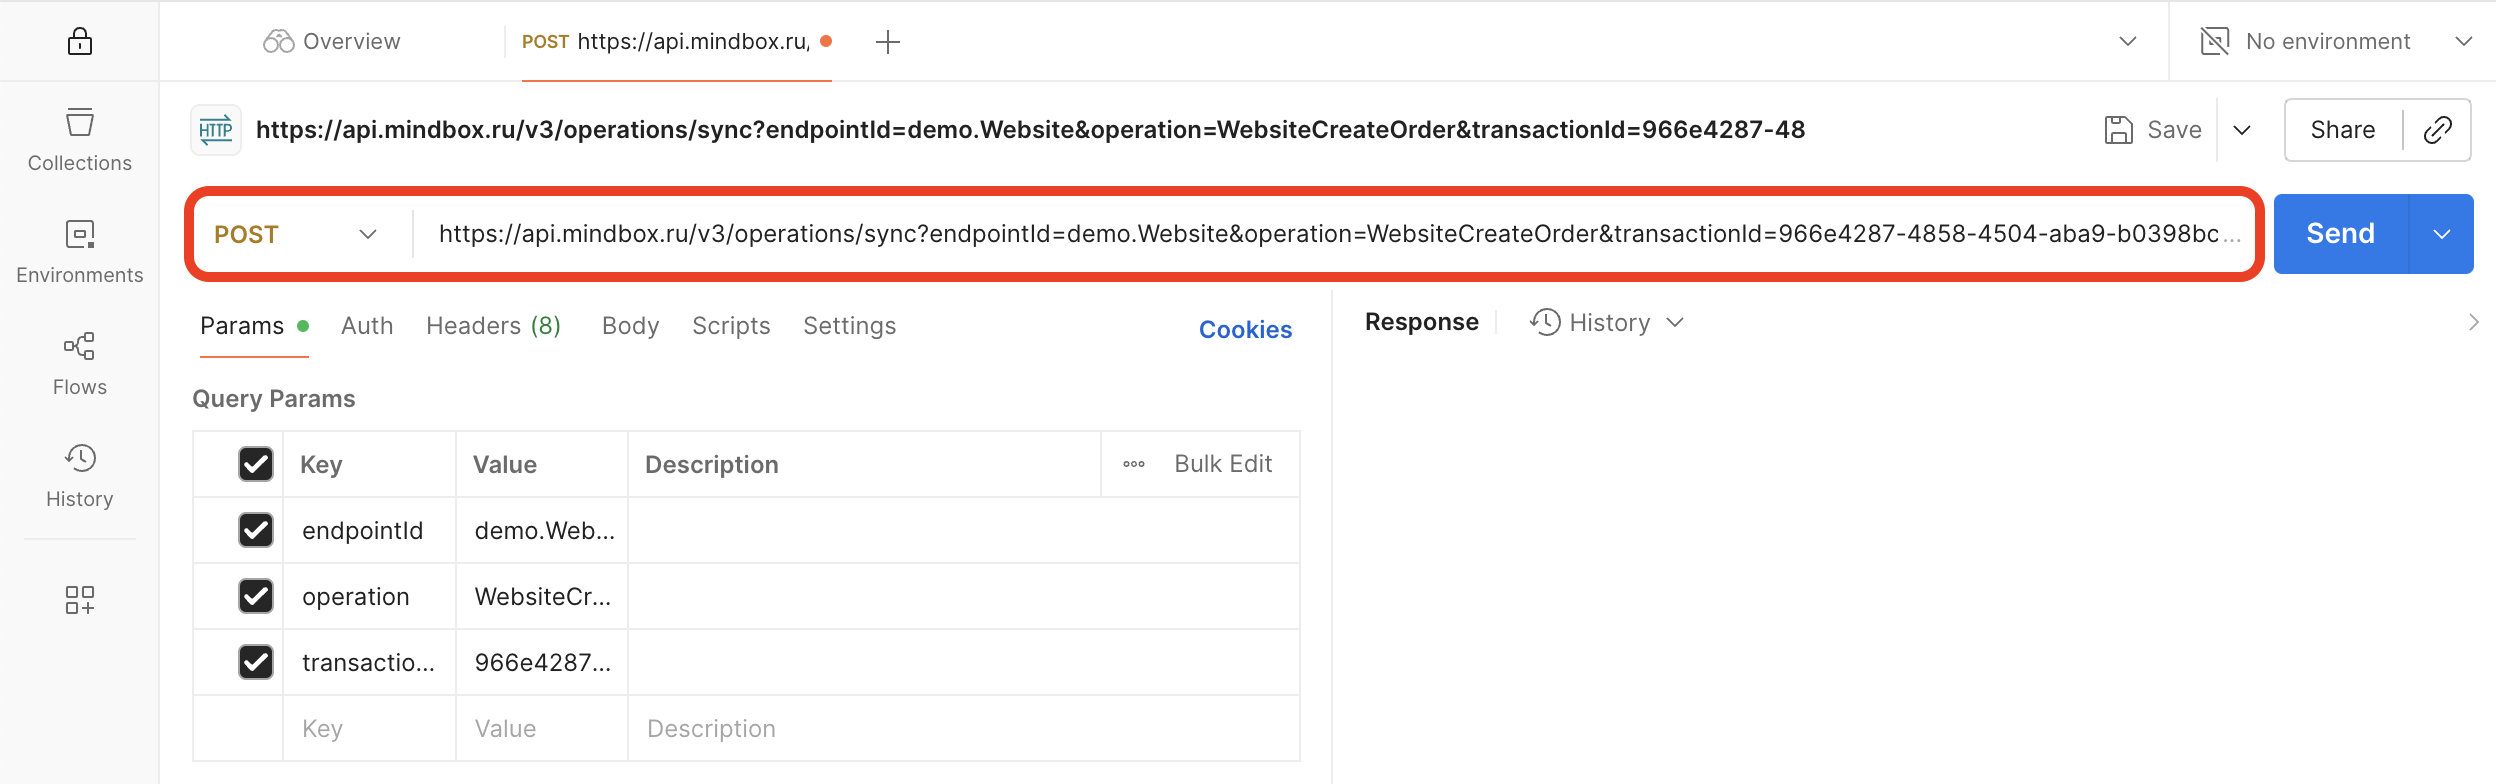
Task: Toggle the select-all params checkbox in header
Action: 256,464
